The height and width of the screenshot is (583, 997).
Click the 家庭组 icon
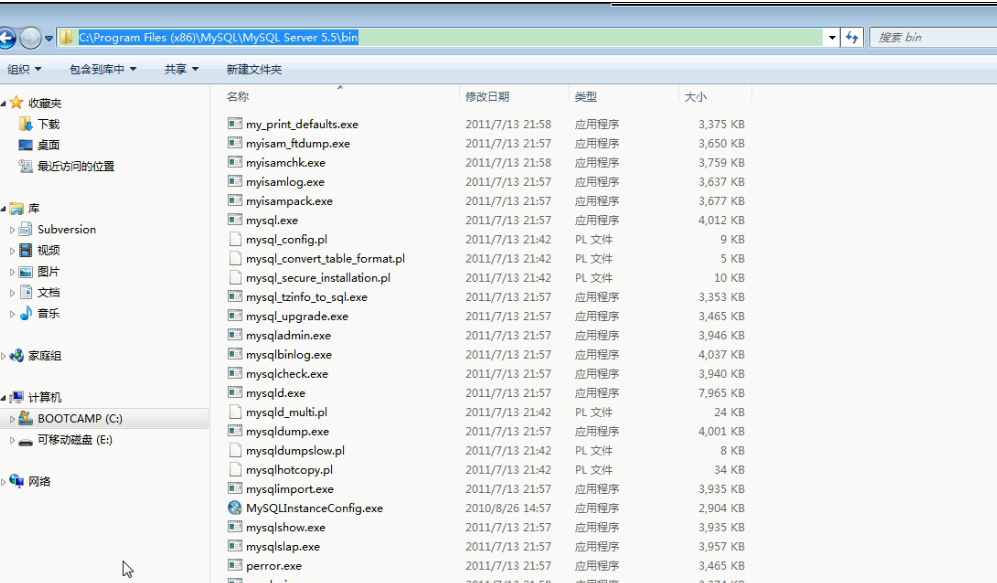coord(17,355)
